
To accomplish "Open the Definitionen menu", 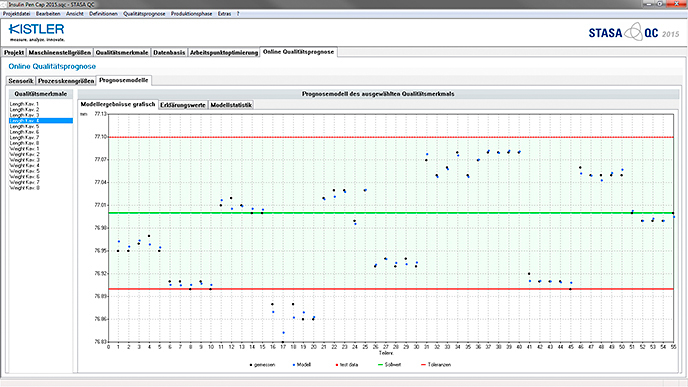I will [x=103, y=14].
